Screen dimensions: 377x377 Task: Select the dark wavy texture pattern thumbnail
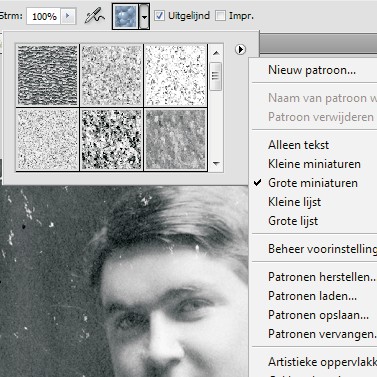point(47,75)
